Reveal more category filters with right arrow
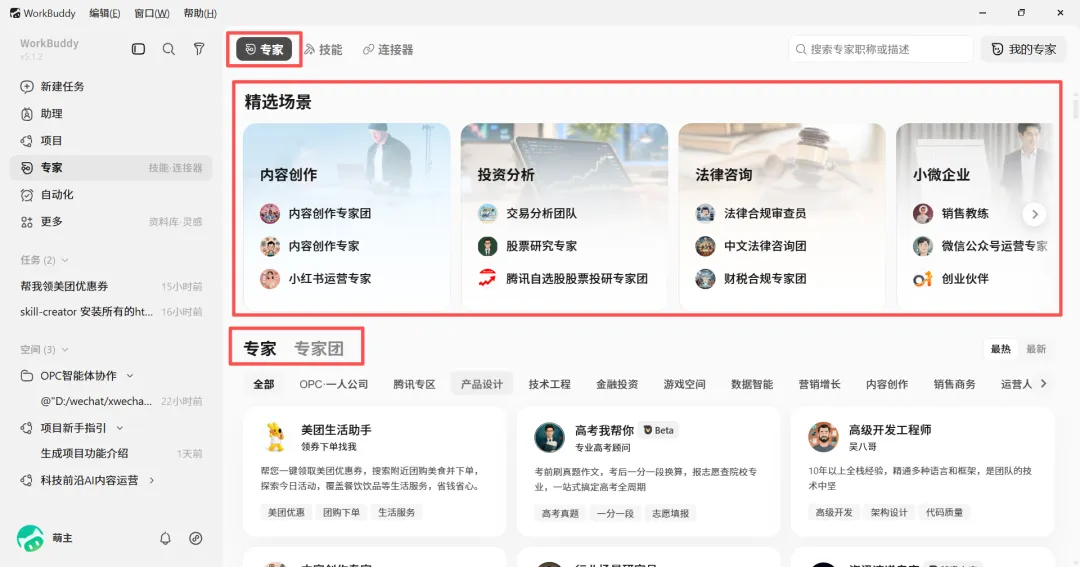Image resolution: width=1080 pixels, height=567 pixels. [1043, 384]
